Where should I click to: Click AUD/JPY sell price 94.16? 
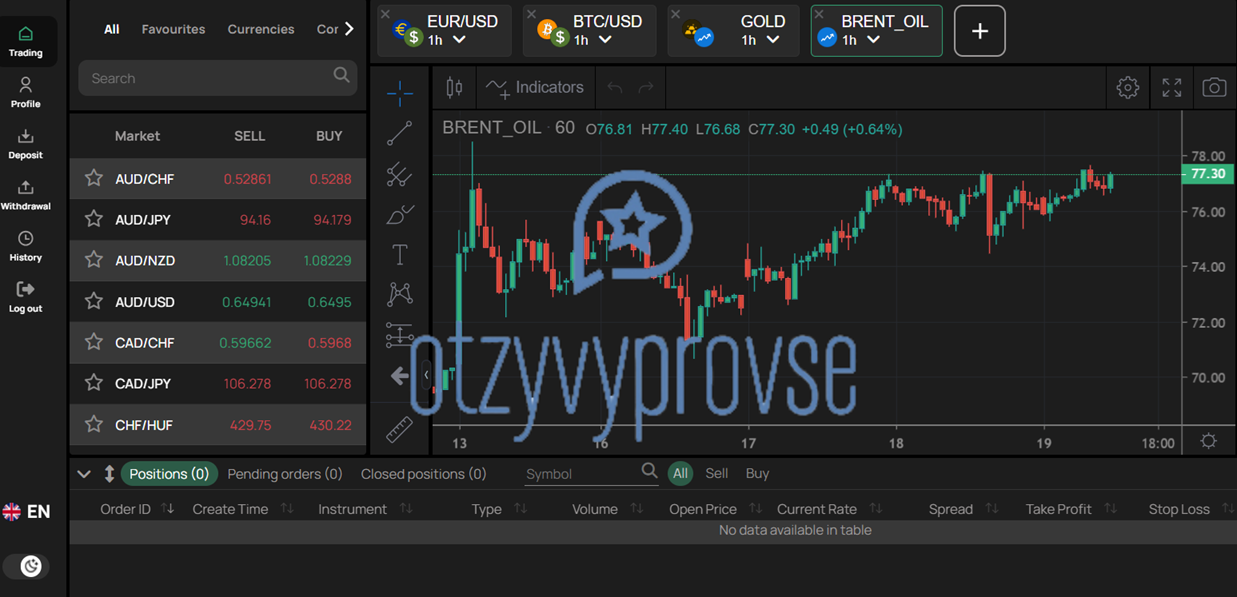(x=255, y=219)
